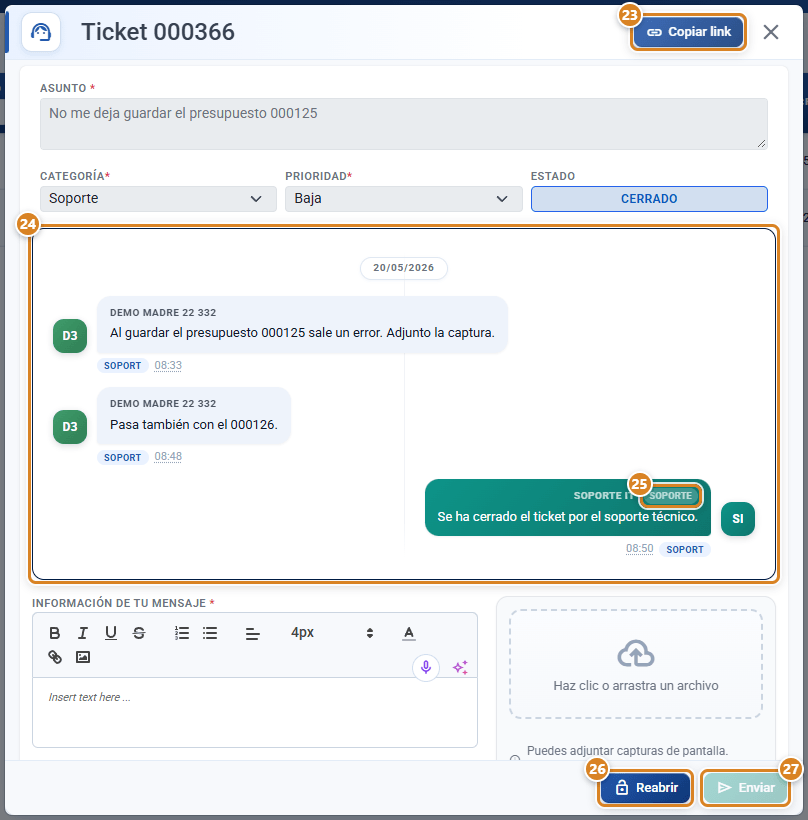Click the 08:33 message timestamp
Viewport: 808px width, 820px height.
(x=168, y=365)
